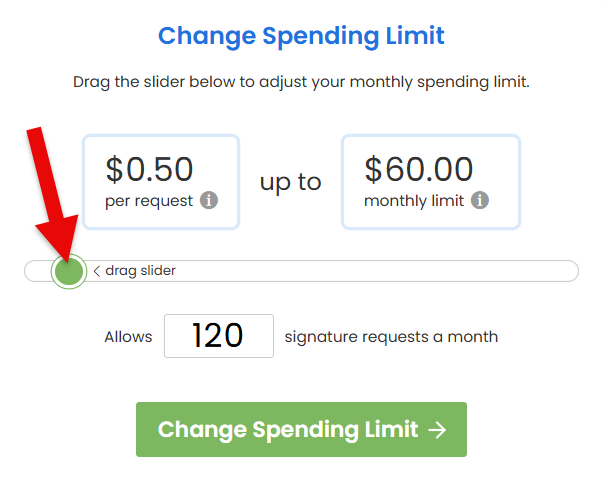Click the "up to" text between the boxes
The height and width of the screenshot is (480, 604).
(x=291, y=182)
